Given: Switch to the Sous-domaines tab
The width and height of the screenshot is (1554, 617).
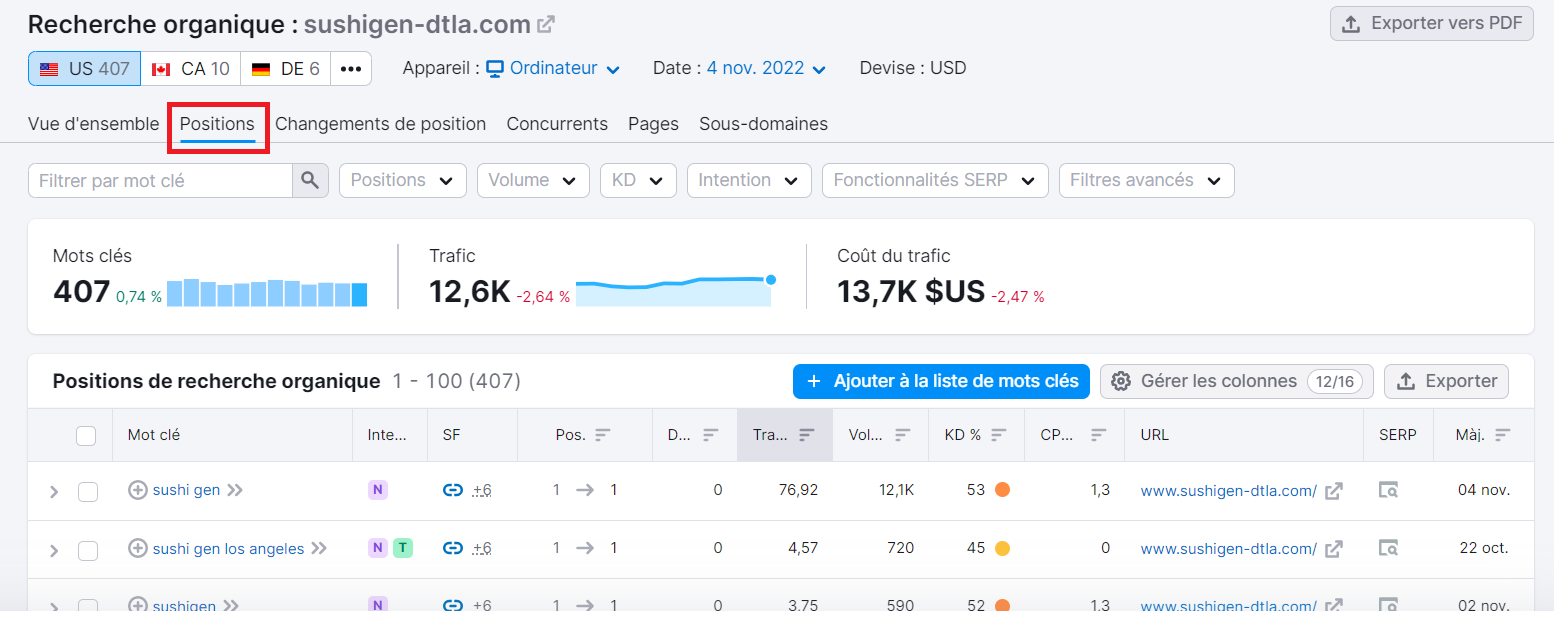Looking at the screenshot, I should pos(763,124).
